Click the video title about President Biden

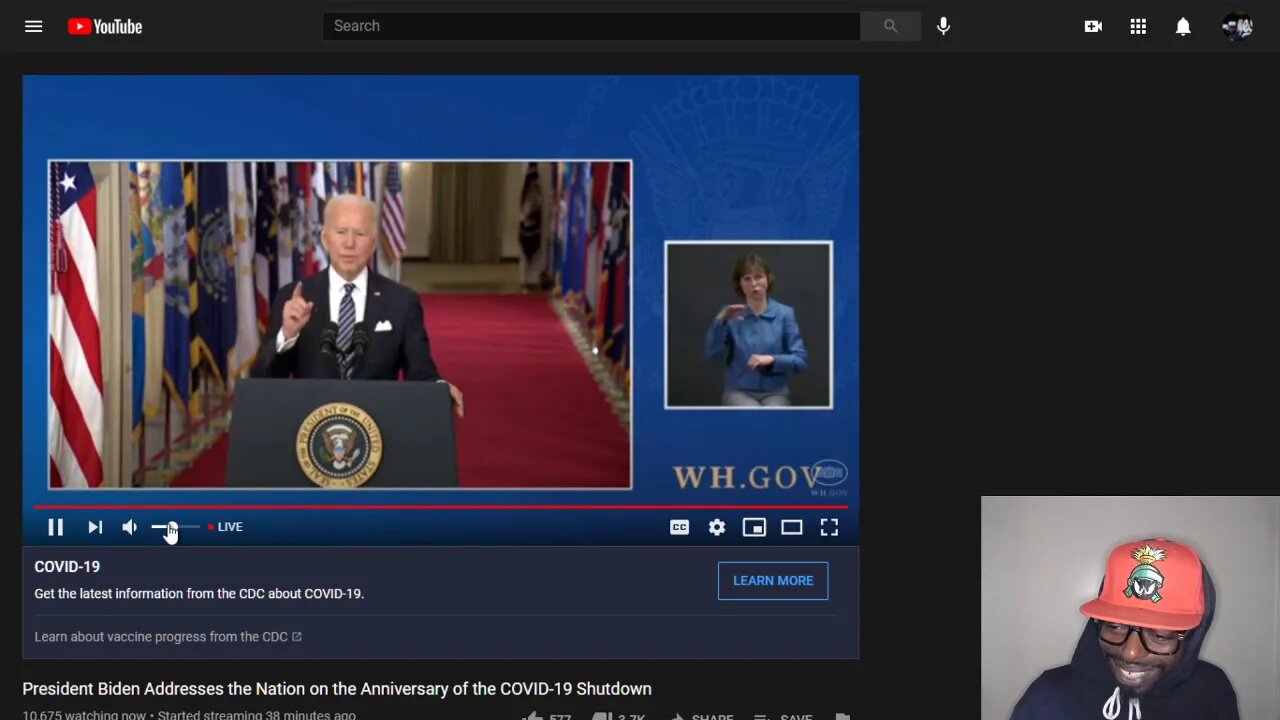tap(337, 689)
